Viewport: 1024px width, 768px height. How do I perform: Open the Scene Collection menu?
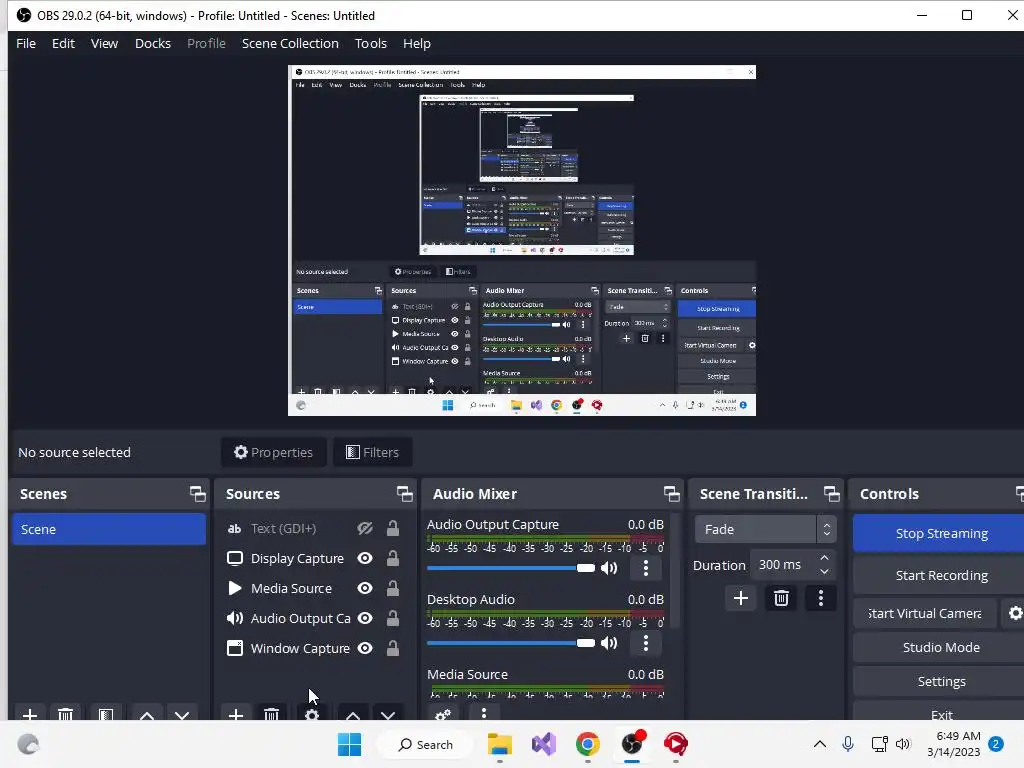290,43
